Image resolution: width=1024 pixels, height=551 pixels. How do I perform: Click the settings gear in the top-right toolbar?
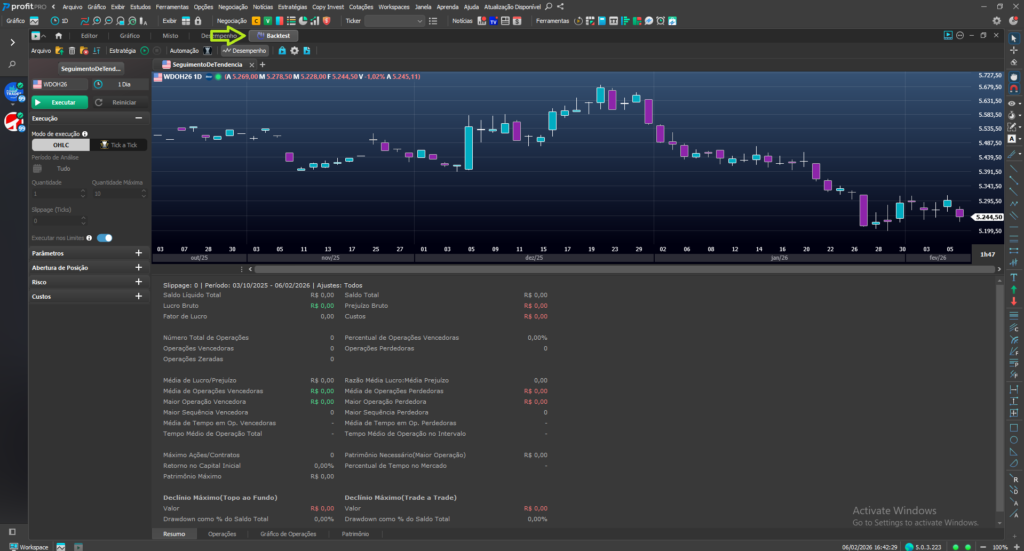pos(996,20)
